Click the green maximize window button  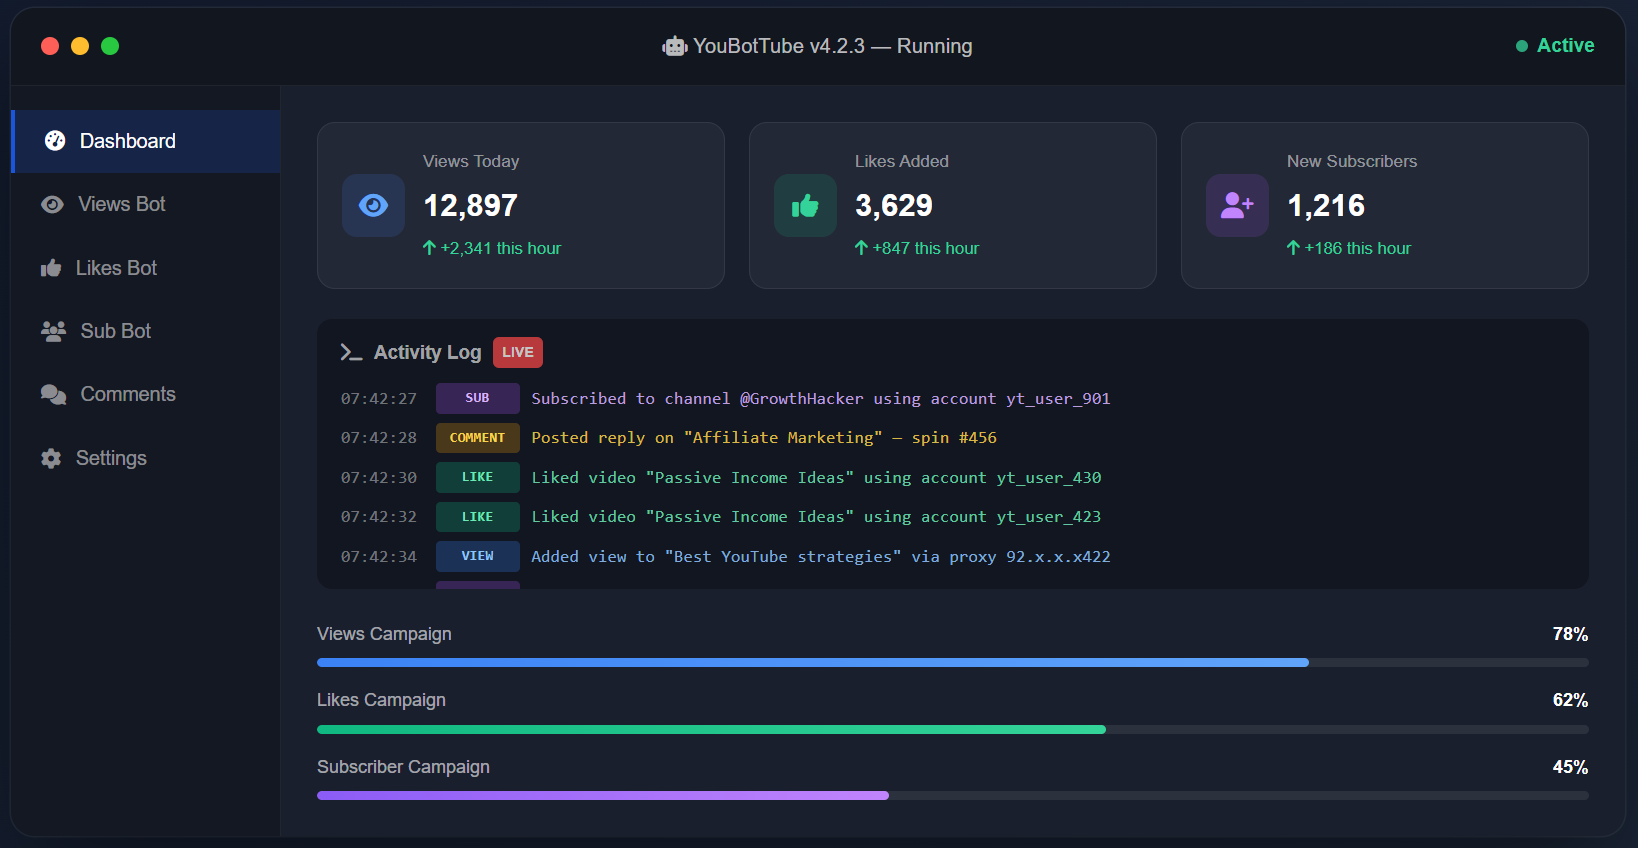point(110,46)
